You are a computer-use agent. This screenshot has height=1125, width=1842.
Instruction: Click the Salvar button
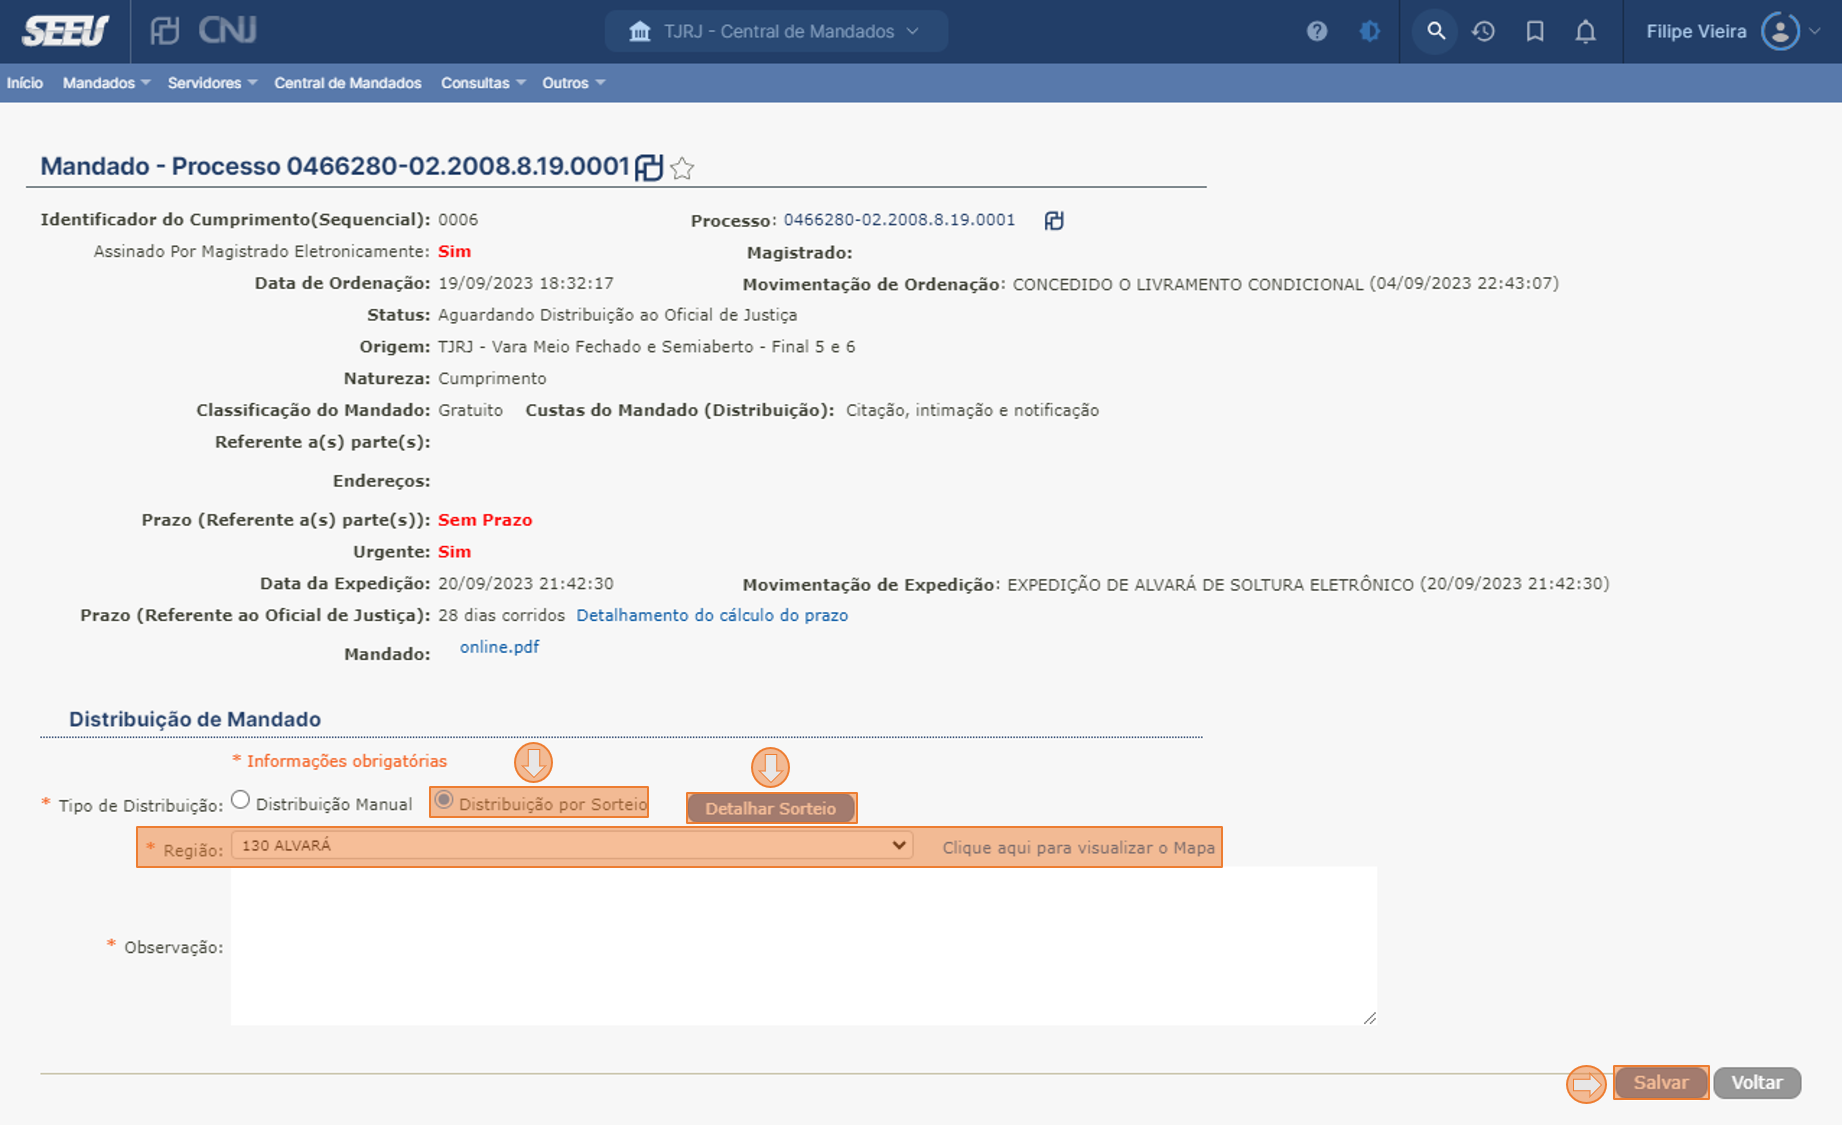point(1661,1082)
